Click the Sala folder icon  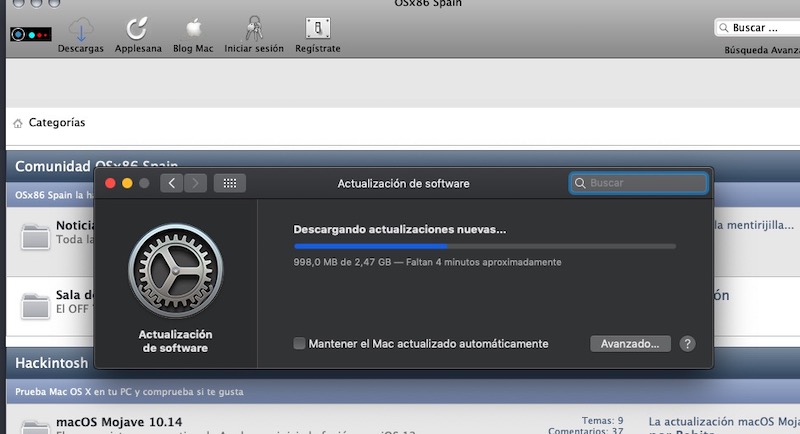click(x=35, y=305)
